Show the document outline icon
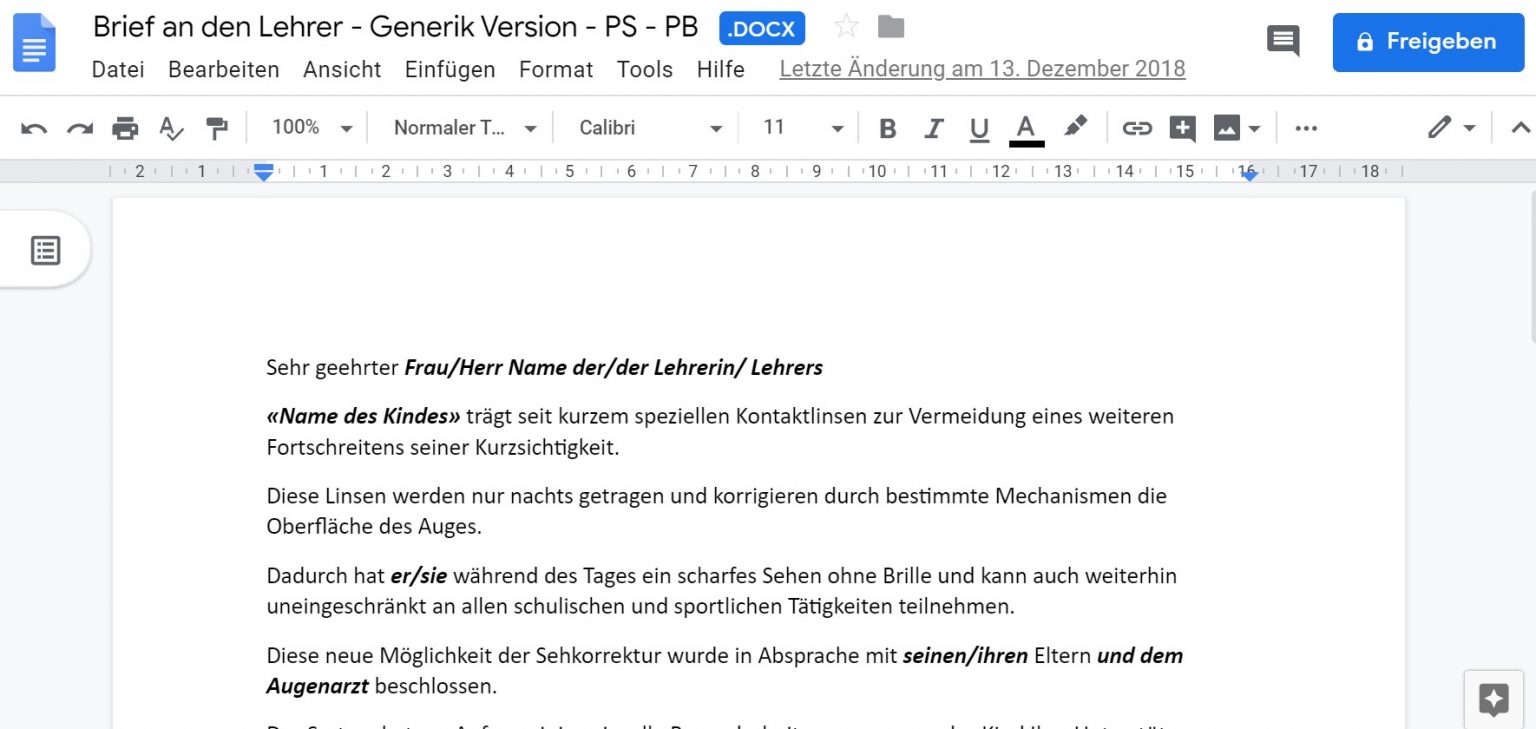 tap(45, 250)
